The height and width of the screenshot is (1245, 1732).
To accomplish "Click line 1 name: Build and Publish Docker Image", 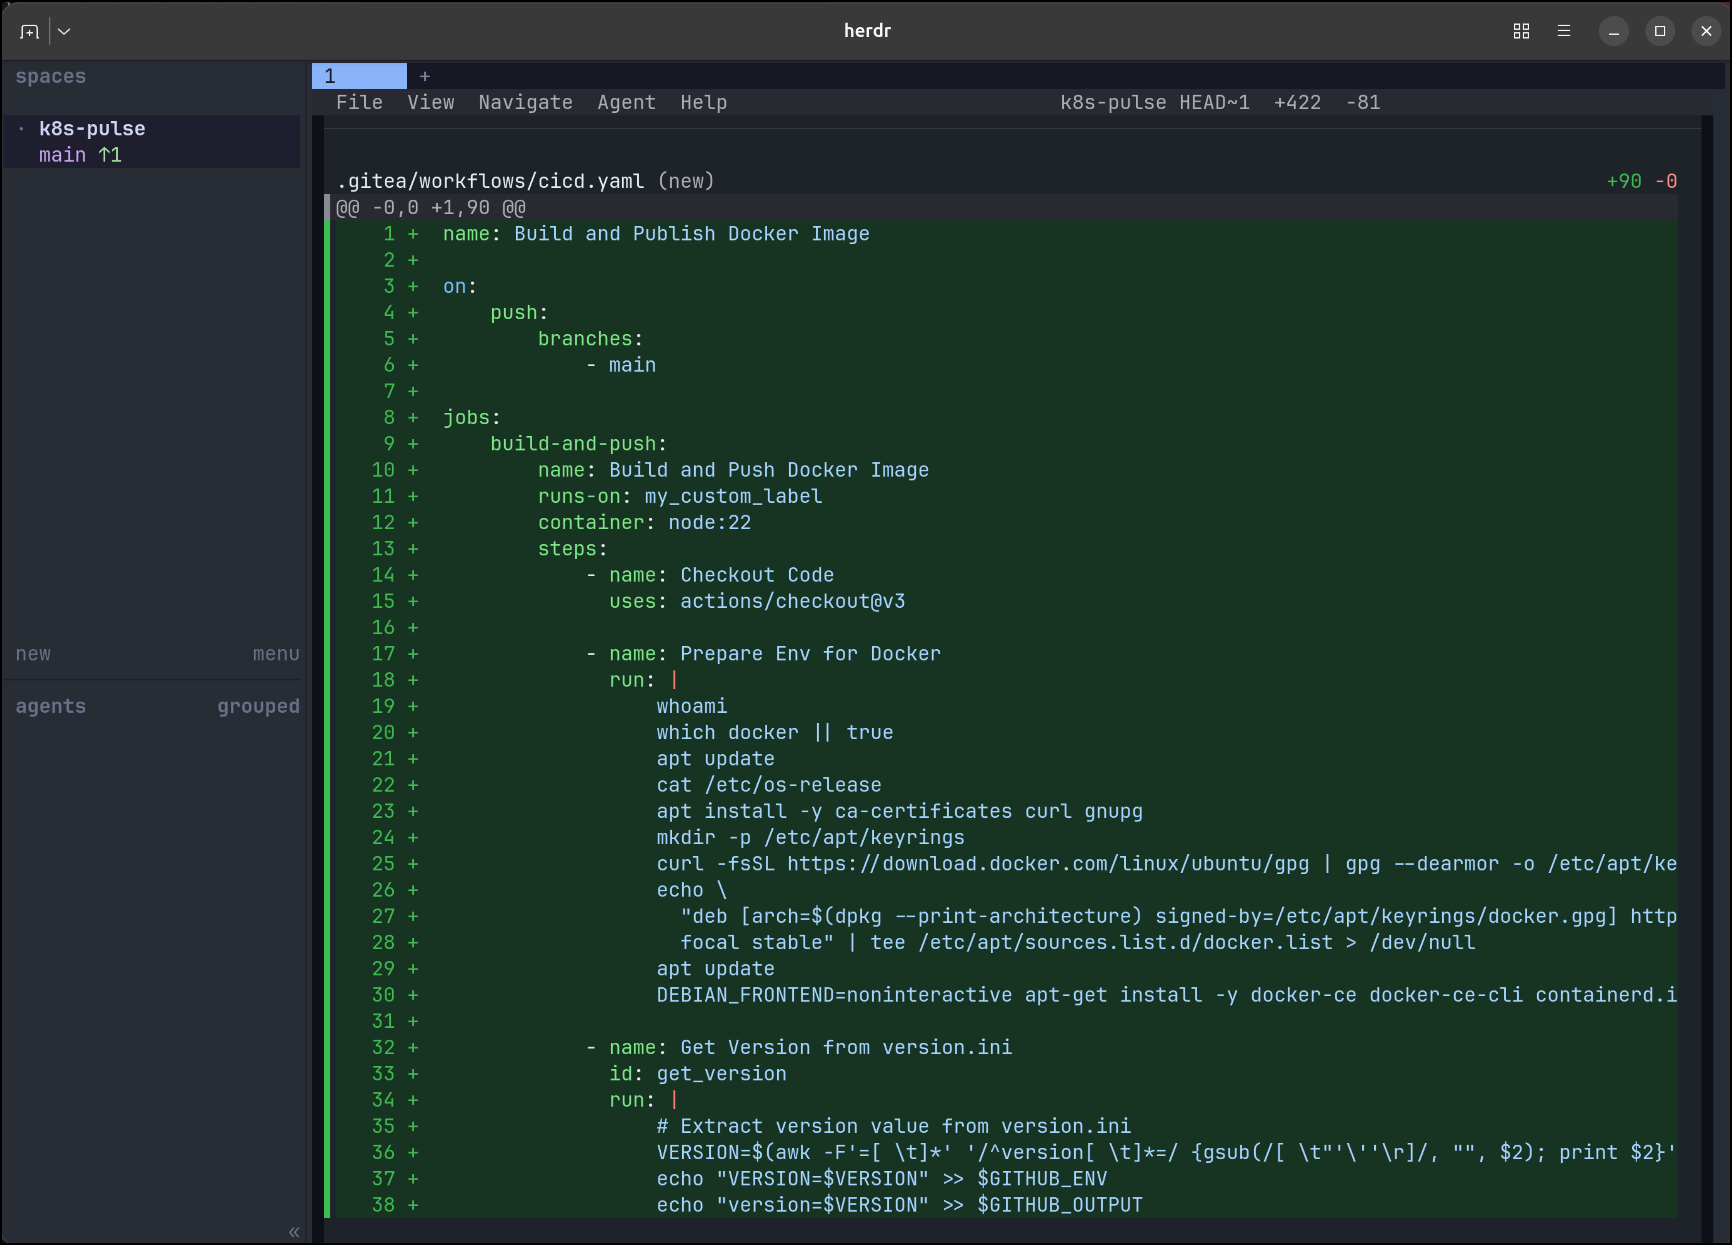I will (656, 234).
